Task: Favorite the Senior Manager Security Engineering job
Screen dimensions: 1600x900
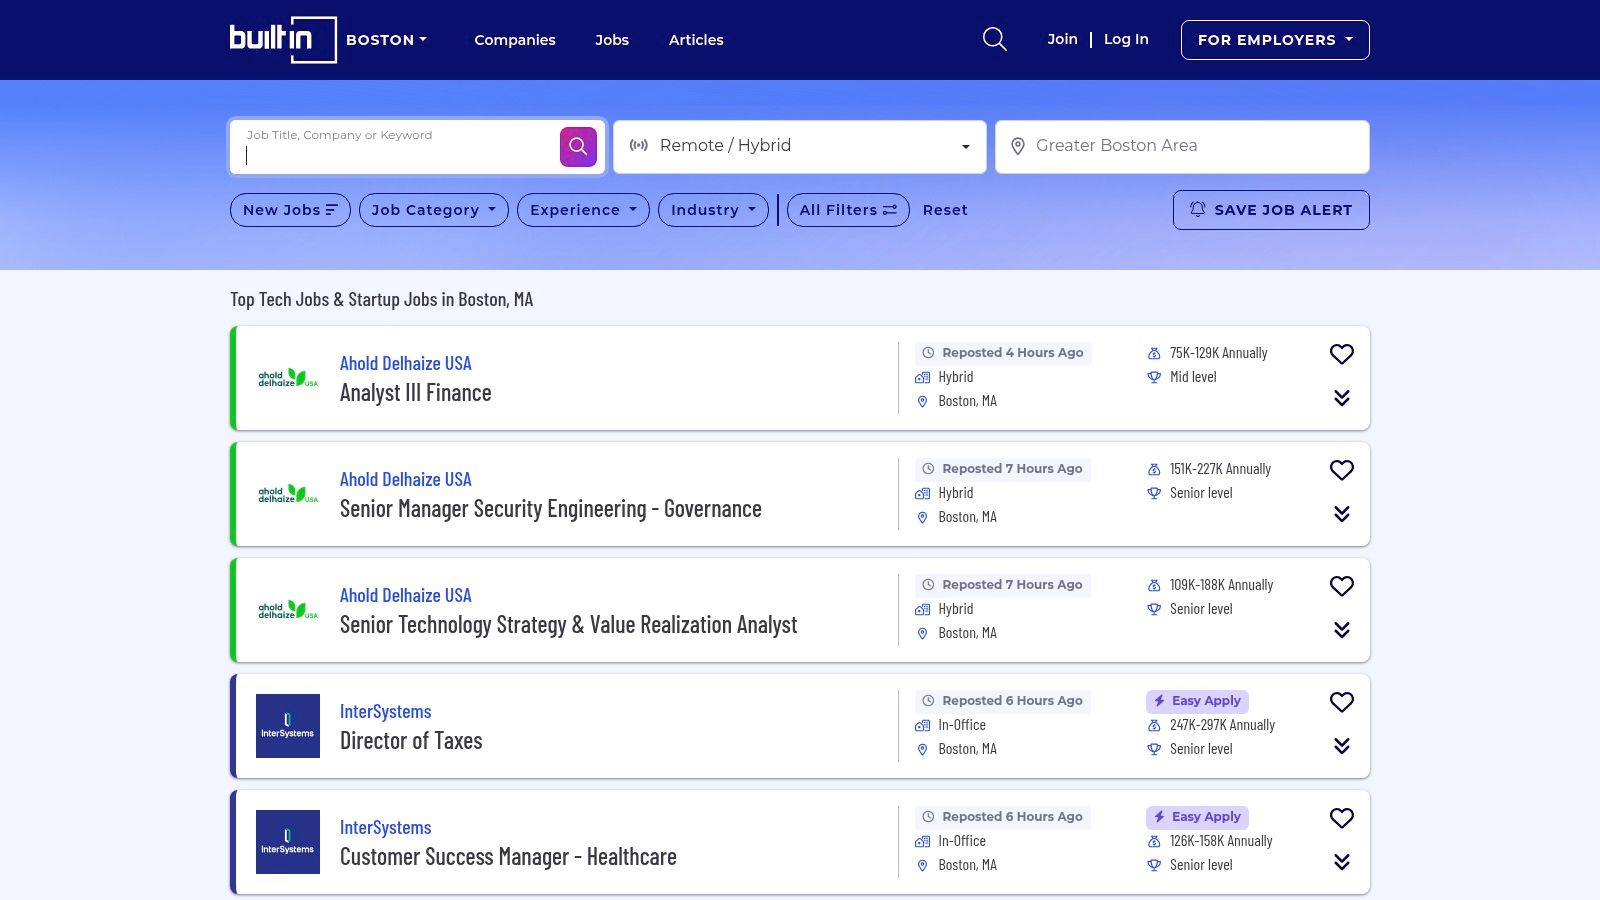Action: coord(1342,470)
